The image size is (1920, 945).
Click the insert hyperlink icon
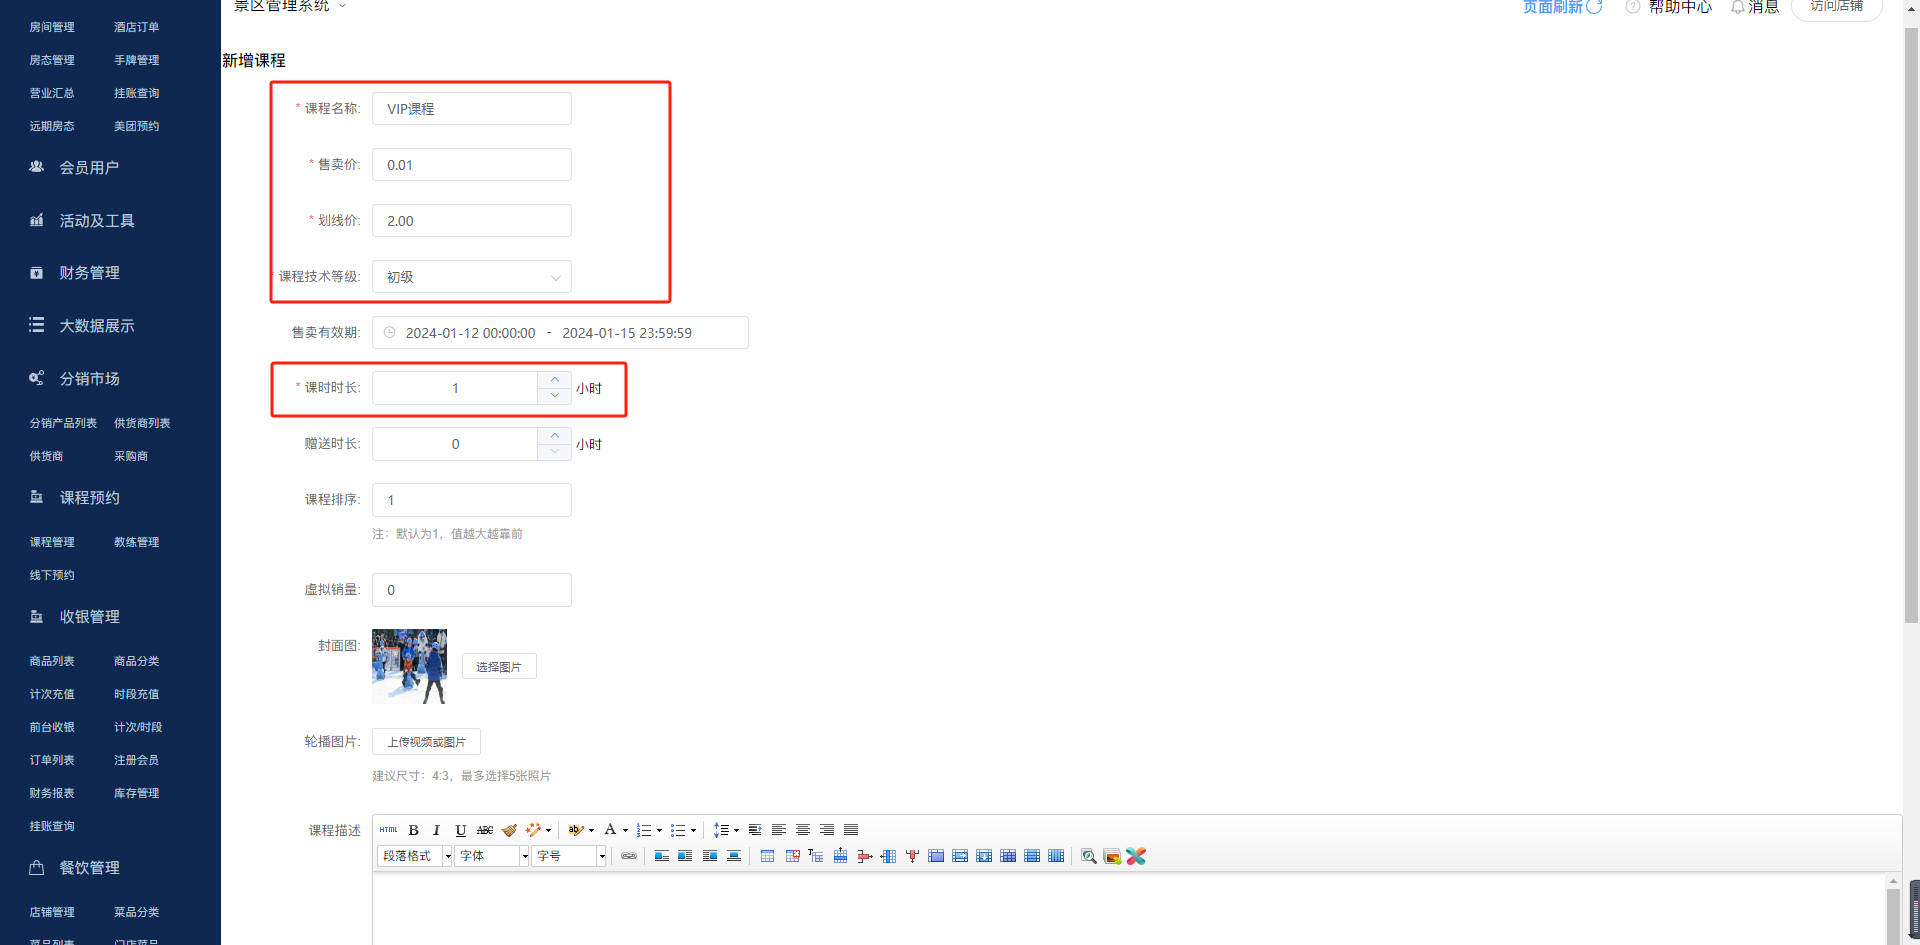(x=629, y=856)
